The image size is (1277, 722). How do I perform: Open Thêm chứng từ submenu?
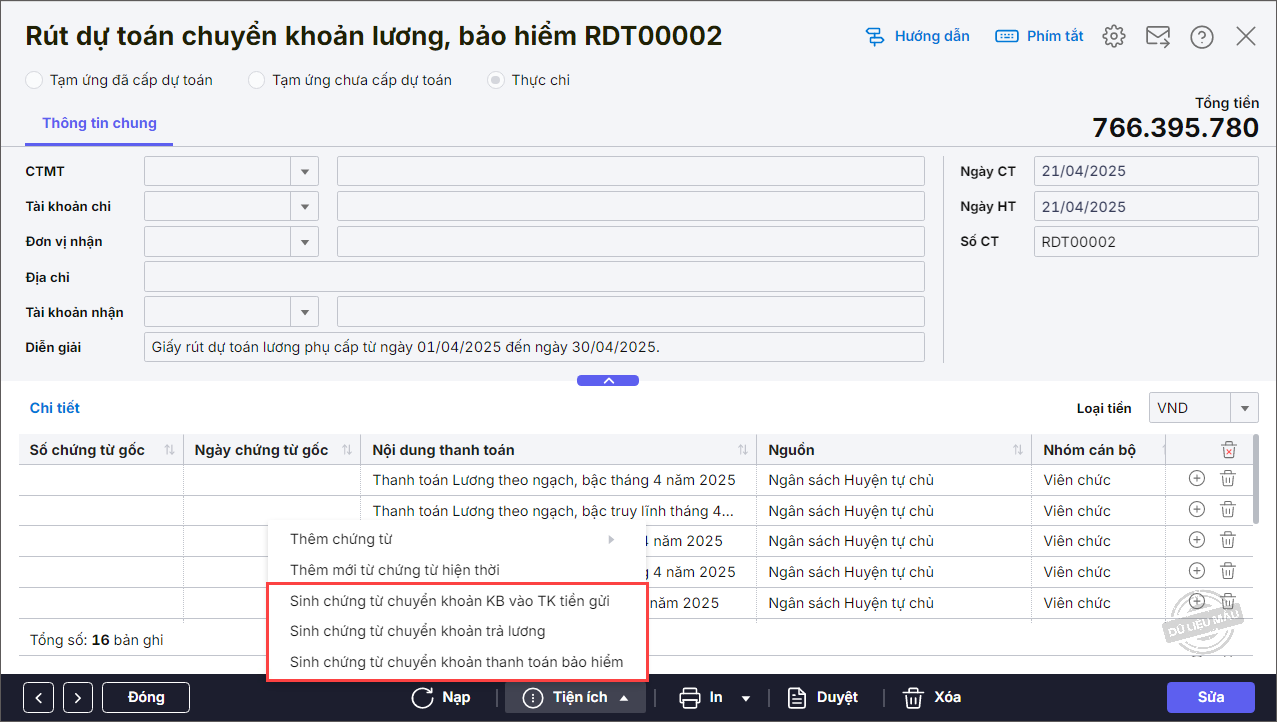pyautogui.click(x=457, y=539)
